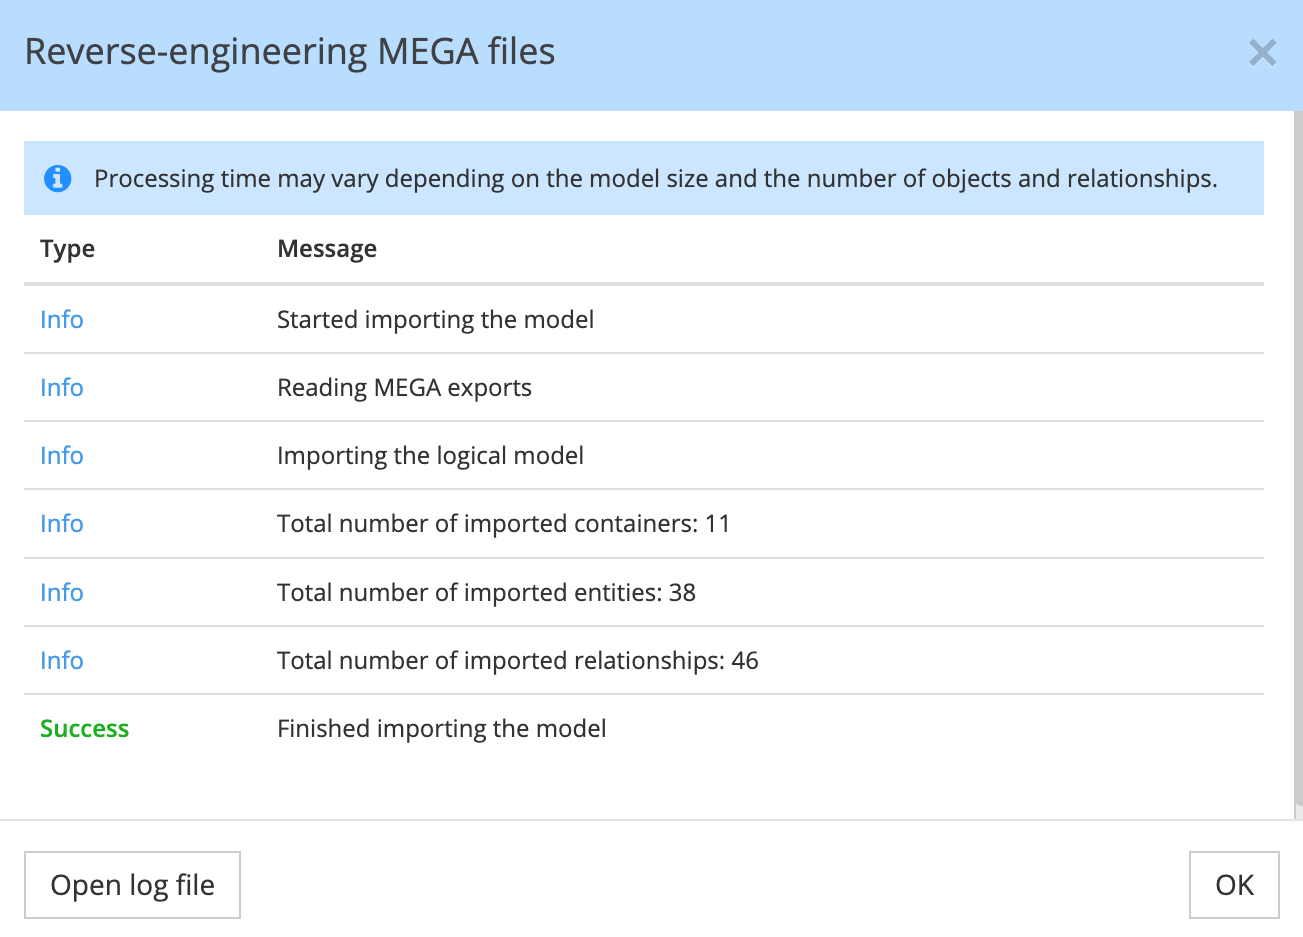Viewport: 1303px width, 937px height.
Task: Select 'Reading MEGA exports' message
Action: tap(404, 388)
